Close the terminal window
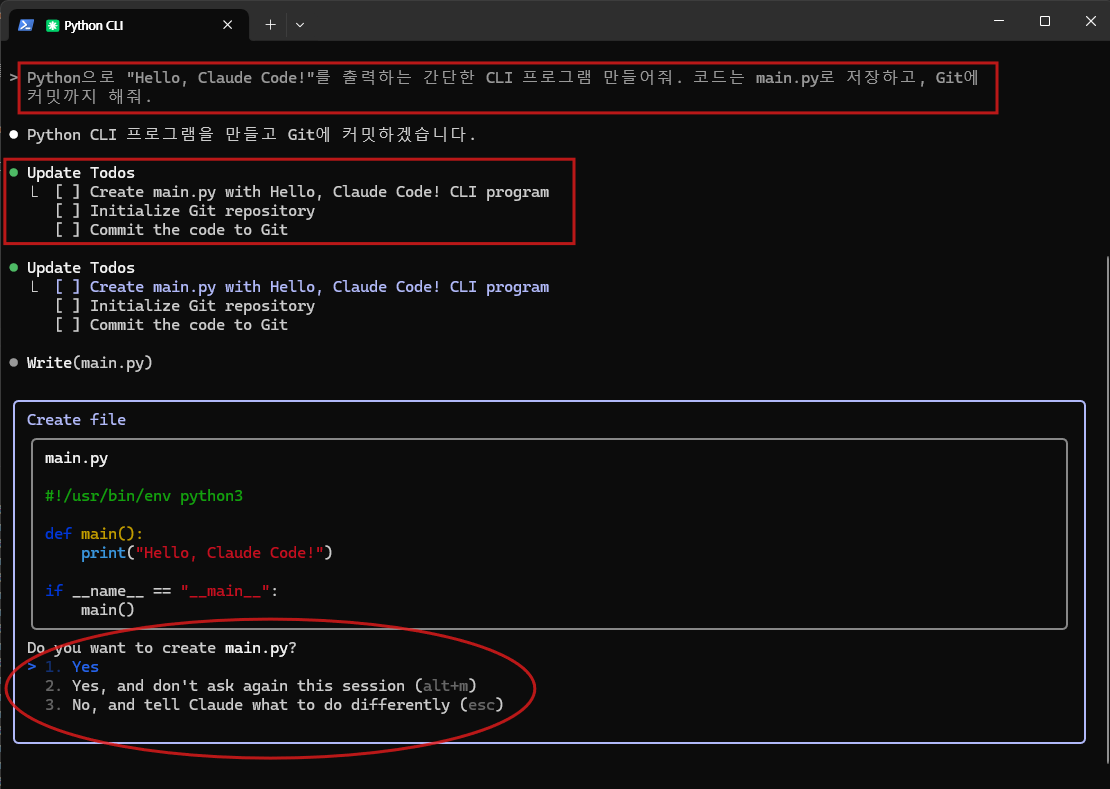The image size is (1110, 789). (1090, 21)
